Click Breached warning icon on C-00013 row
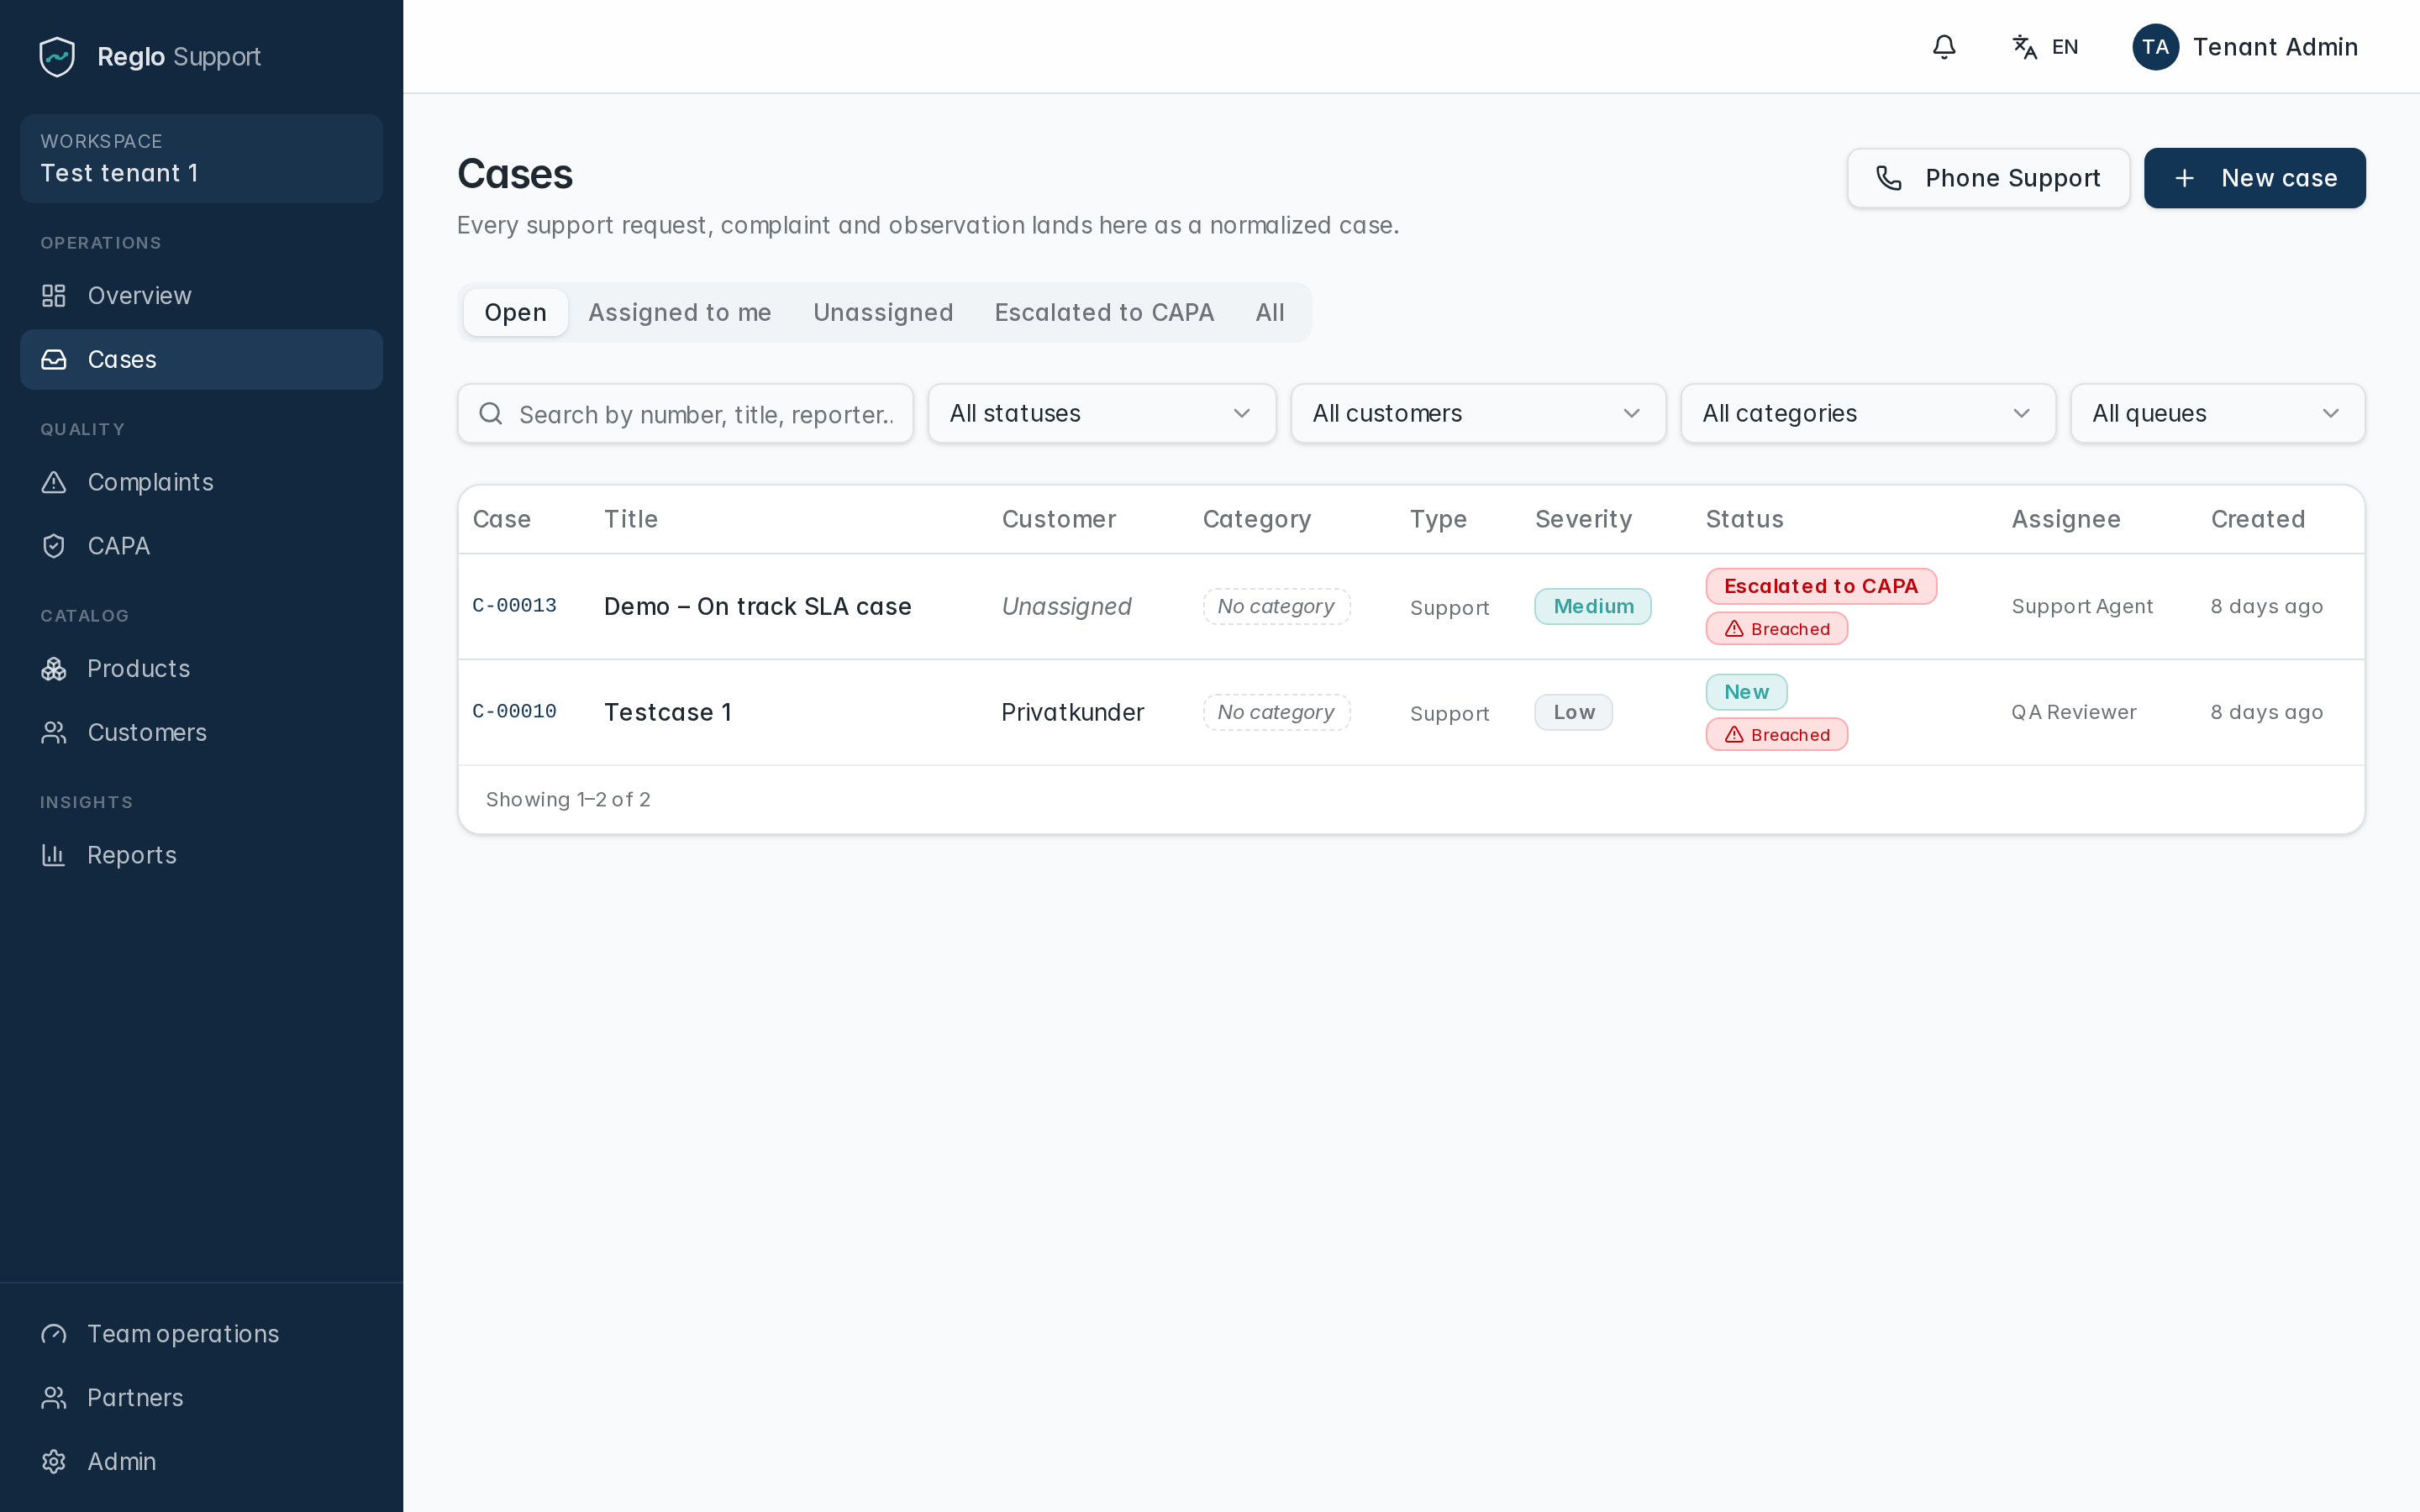 tap(1734, 629)
